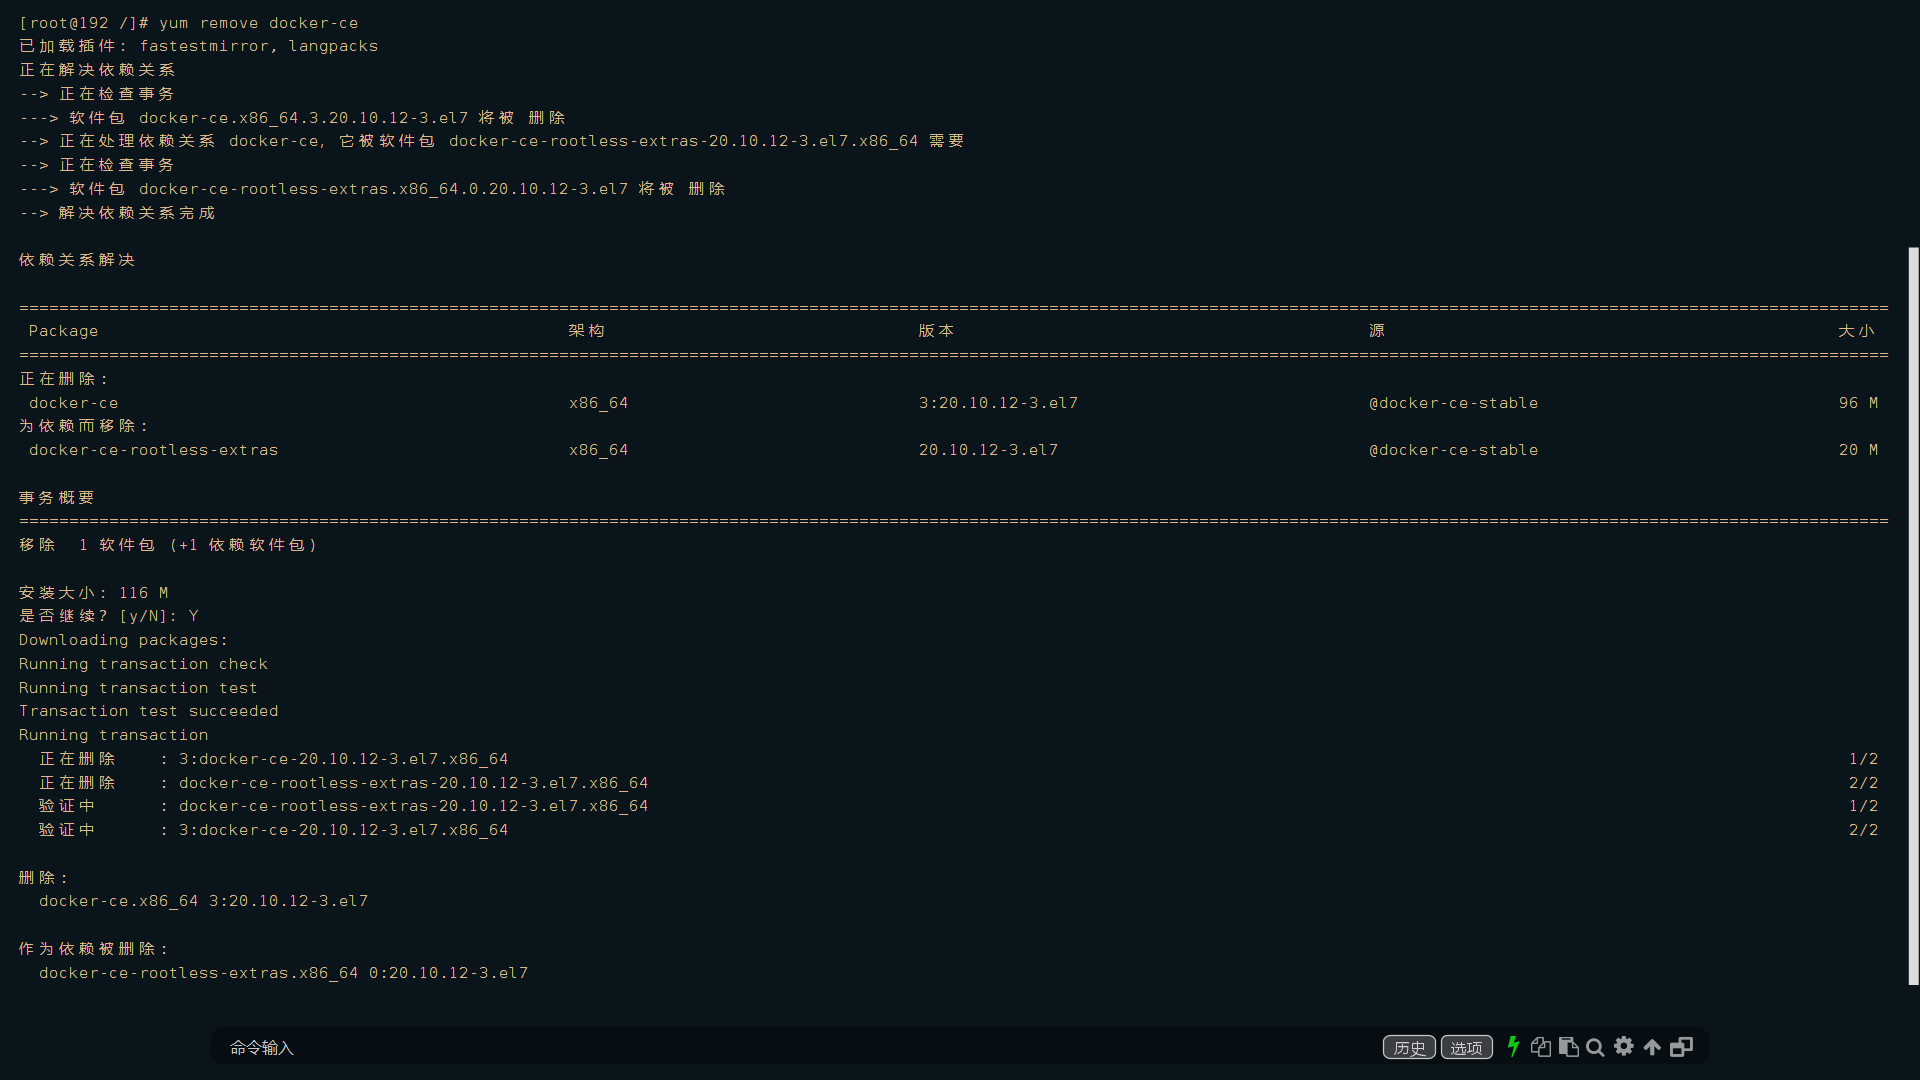Image resolution: width=1920 pixels, height=1080 pixels.
Task: Click the 架构 column header text
Action: 586,331
